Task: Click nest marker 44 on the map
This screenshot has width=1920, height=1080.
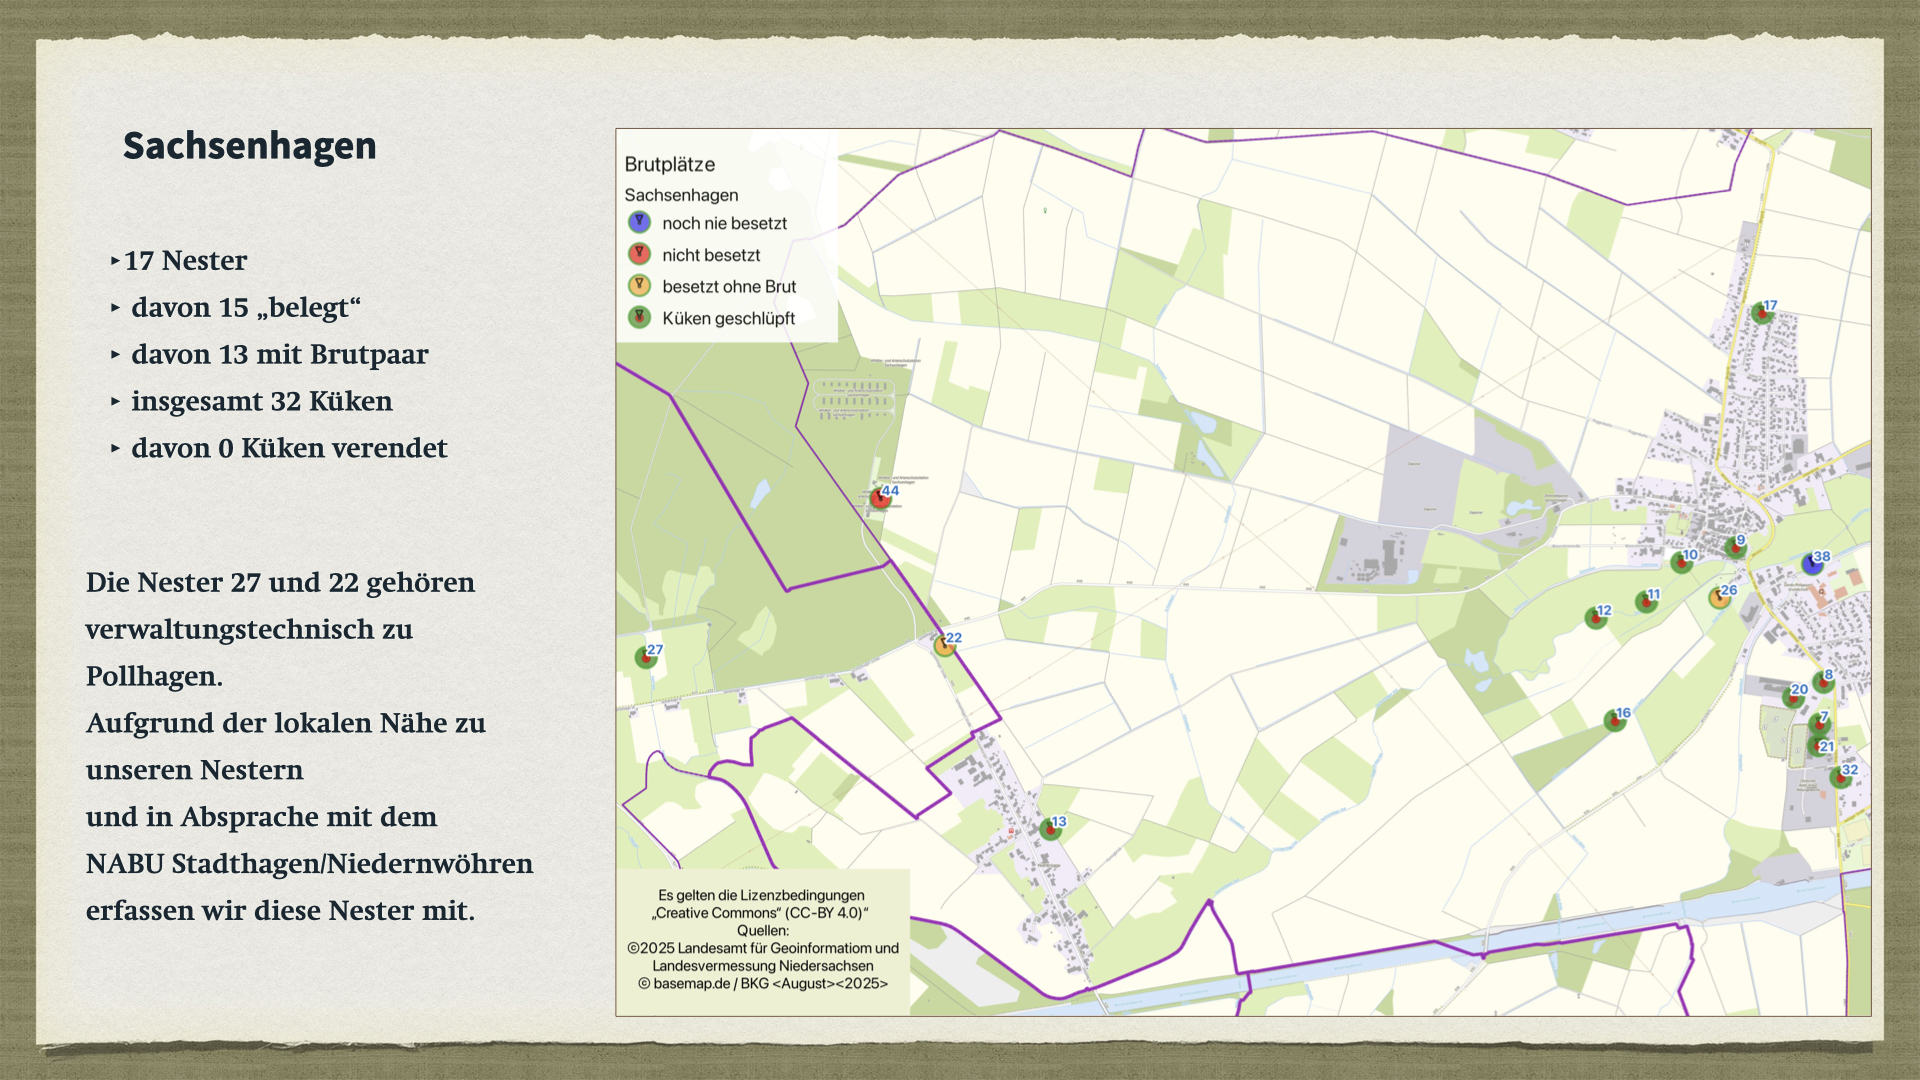Action: coord(880,498)
